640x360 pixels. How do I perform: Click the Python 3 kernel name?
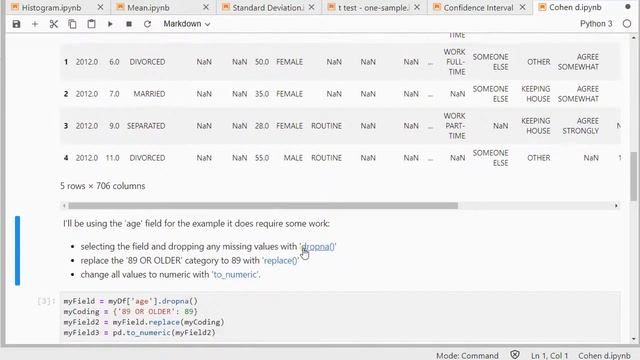point(596,24)
